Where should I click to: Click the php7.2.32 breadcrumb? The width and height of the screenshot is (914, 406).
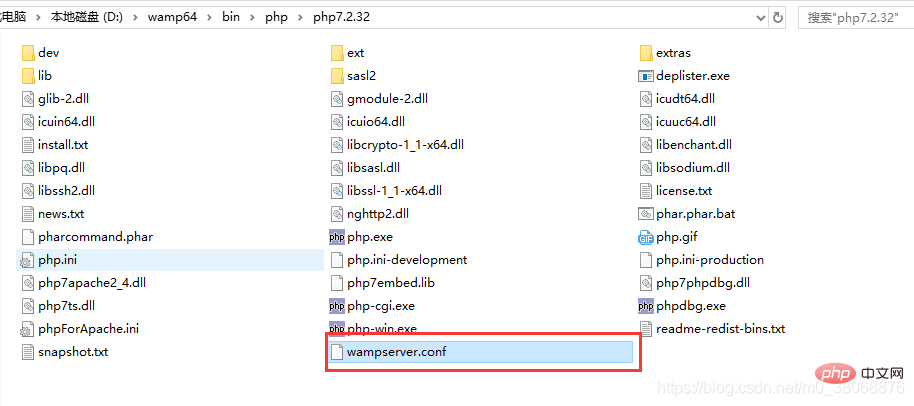pos(342,17)
